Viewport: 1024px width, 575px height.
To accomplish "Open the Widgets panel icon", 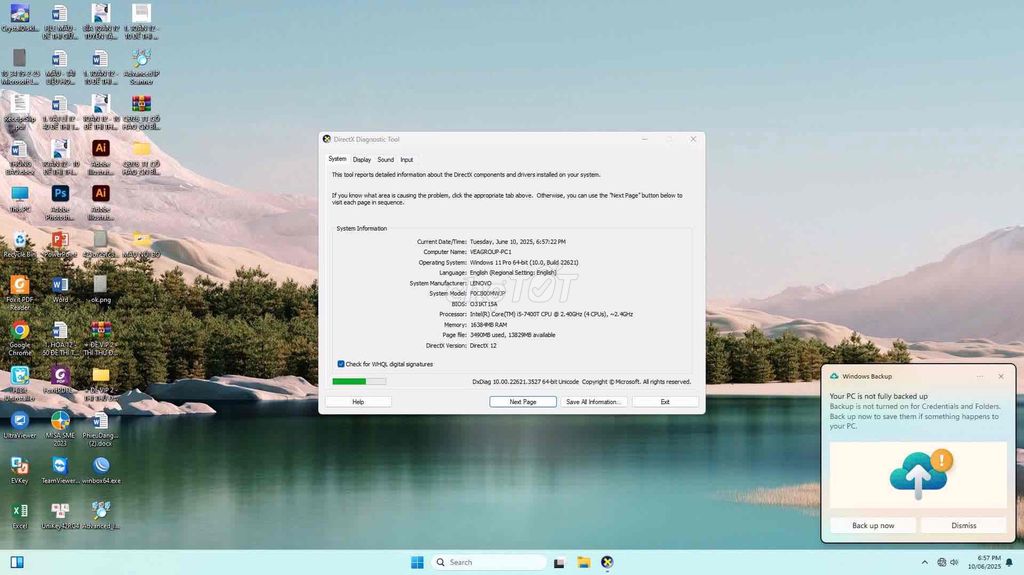I will pyautogui.click(x=17, y=562).
